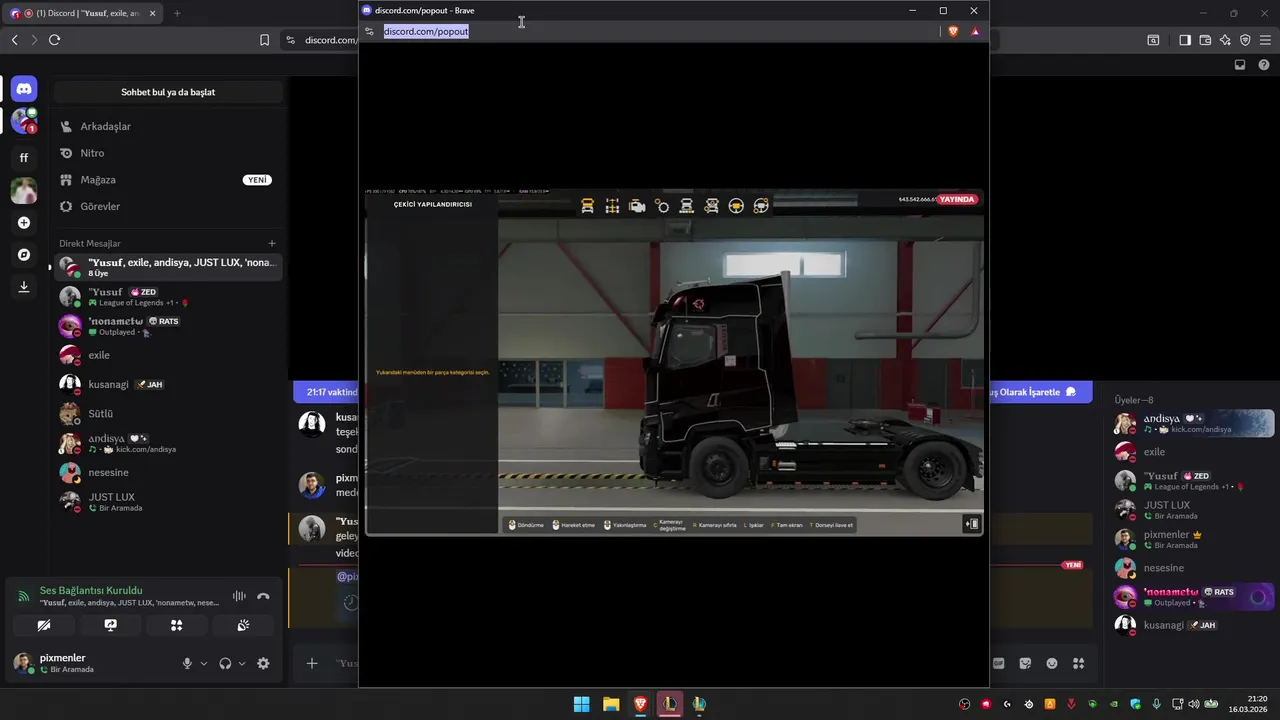Open Discover servers compass icon

[x=24, y=255]
